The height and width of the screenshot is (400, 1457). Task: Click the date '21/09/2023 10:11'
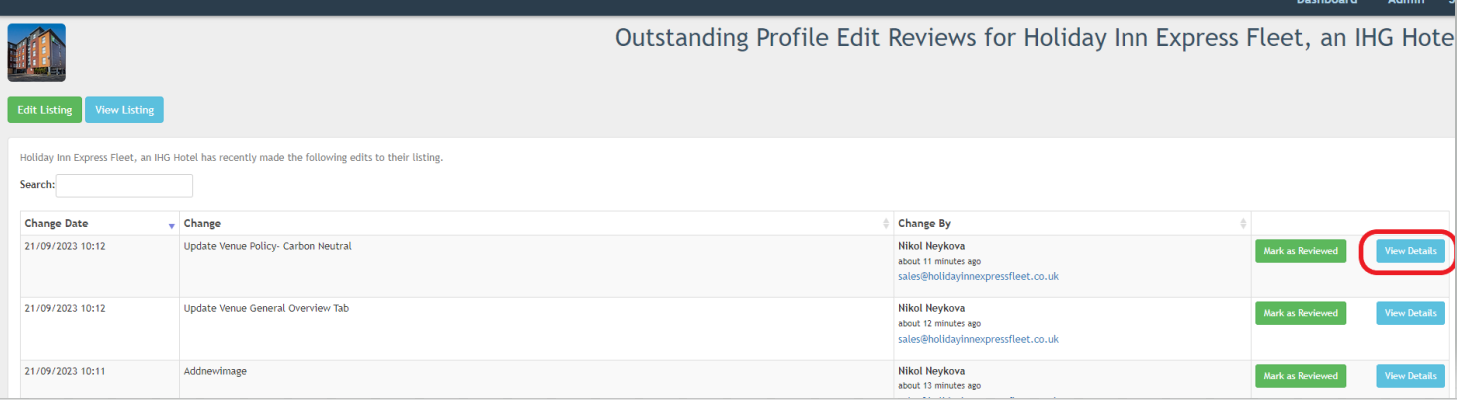click(x=65, y=371)
